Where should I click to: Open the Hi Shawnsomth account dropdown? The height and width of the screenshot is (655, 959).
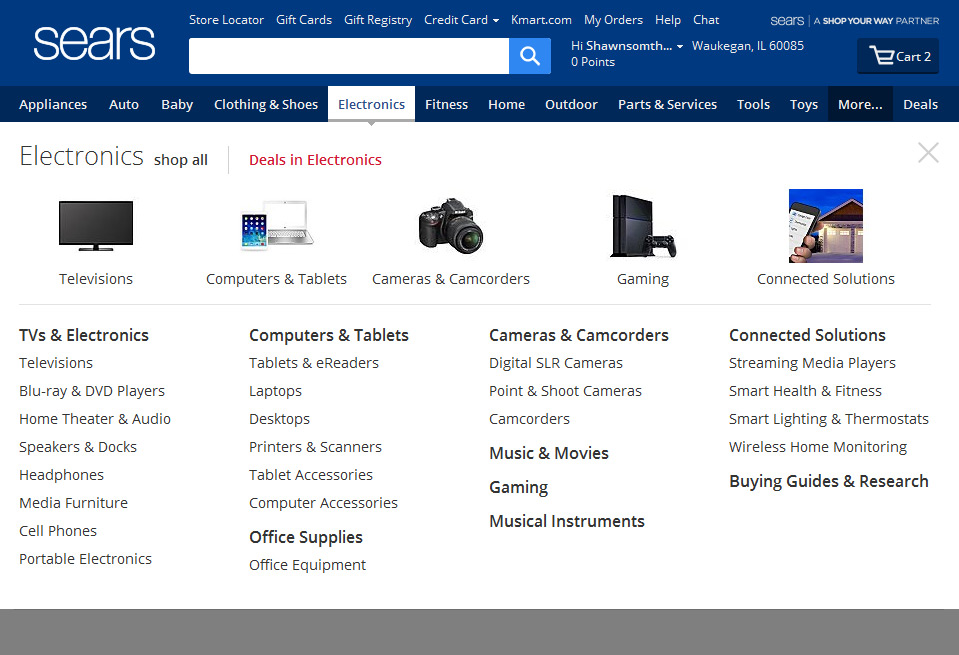(x=627, y=46)
